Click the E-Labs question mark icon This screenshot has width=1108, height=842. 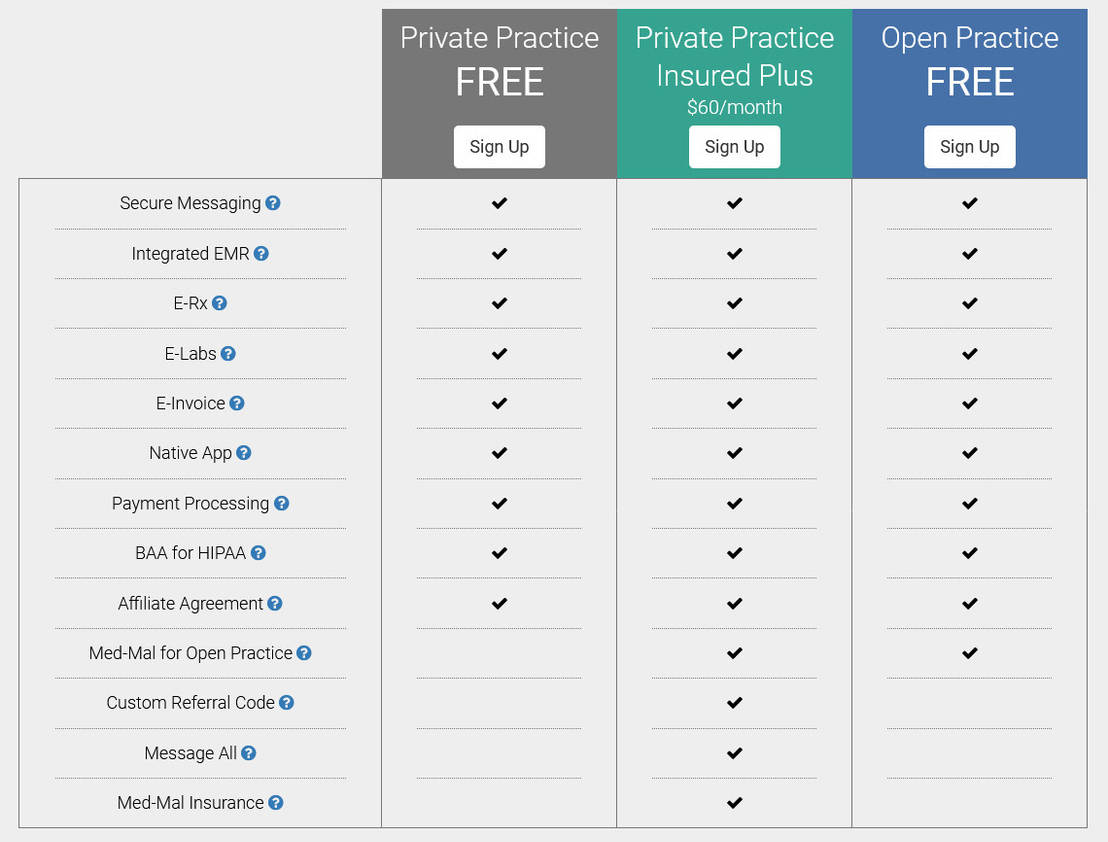227,353
